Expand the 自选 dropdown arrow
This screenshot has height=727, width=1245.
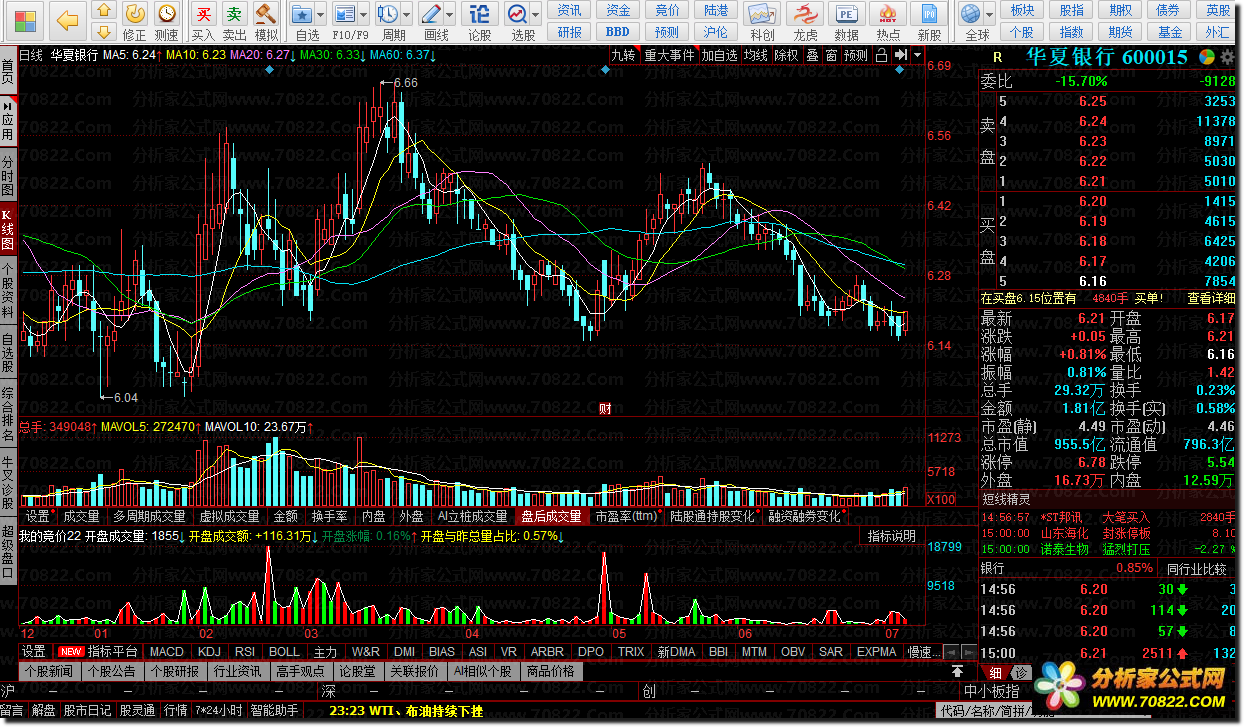[320, 15]
